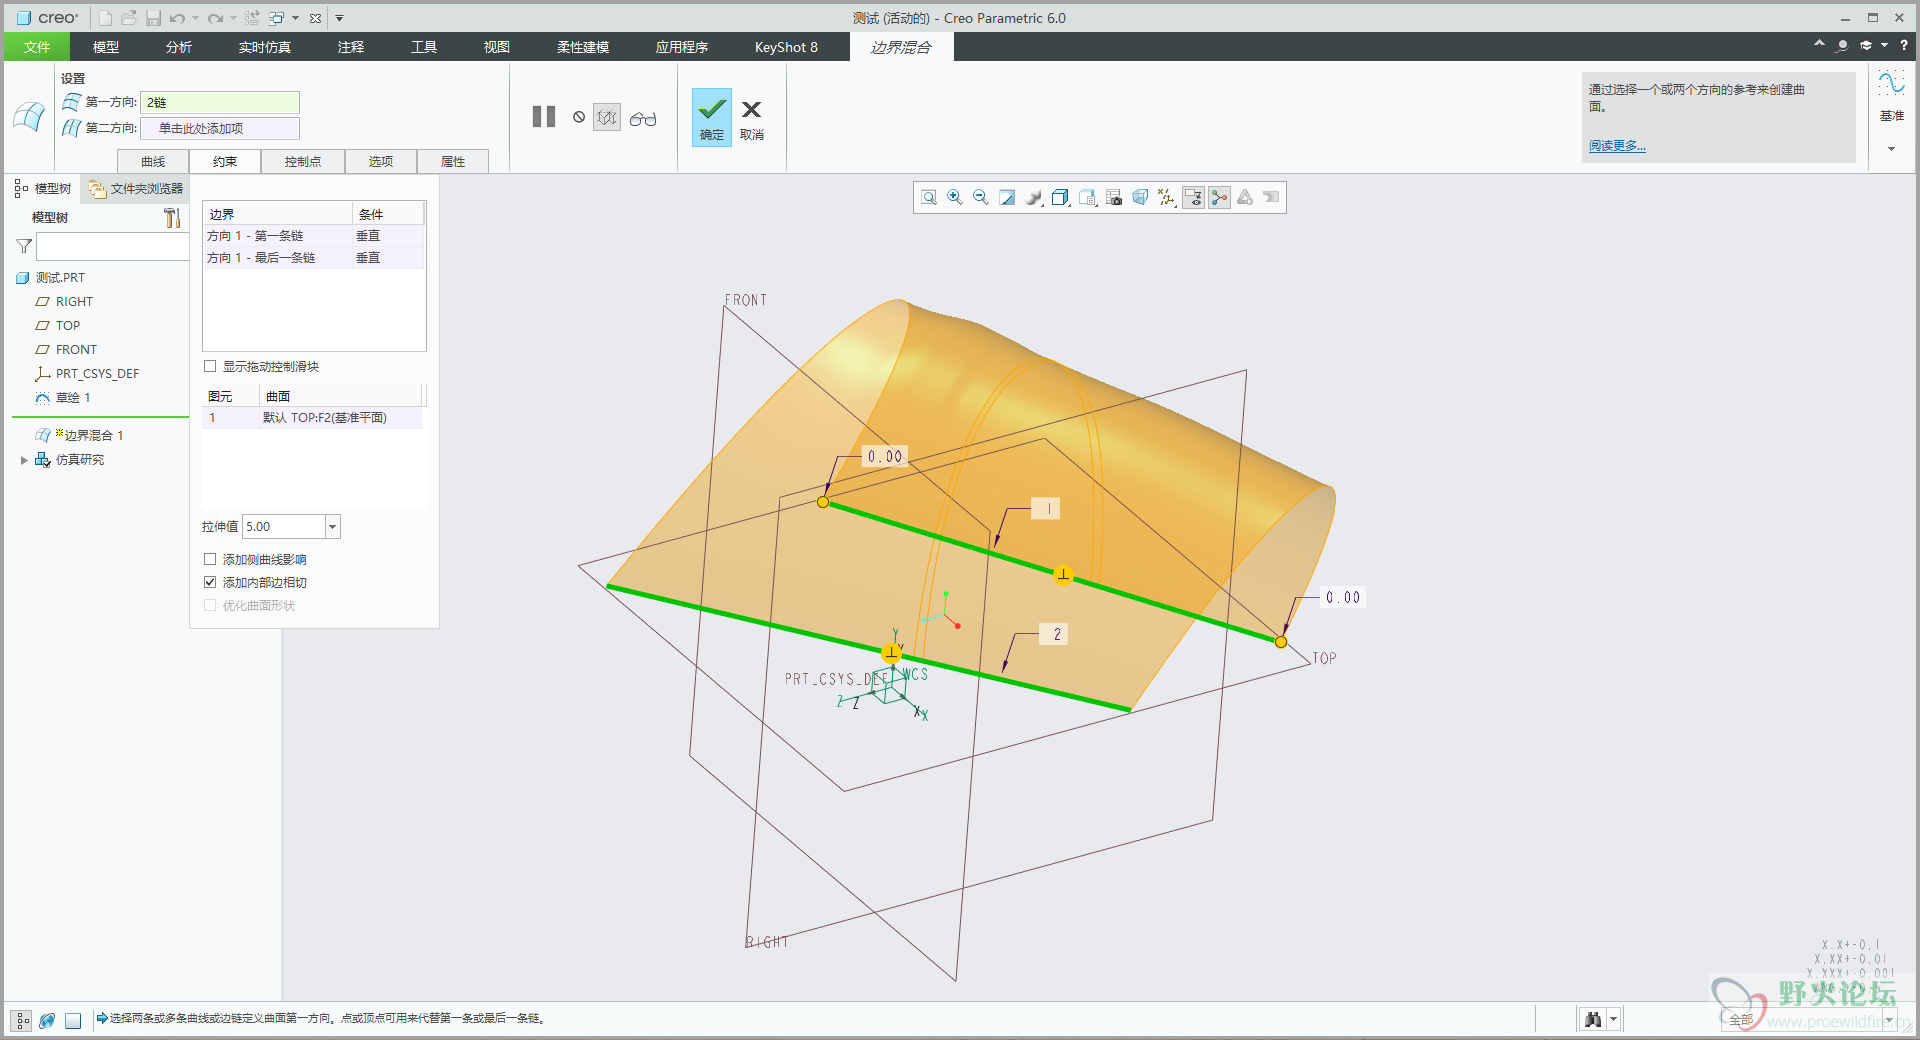Image resolution: width=1920 pixels, height=1040 pixels.
Task: Uncheck 添加内部边相切 checkbox
Action: 210,582
